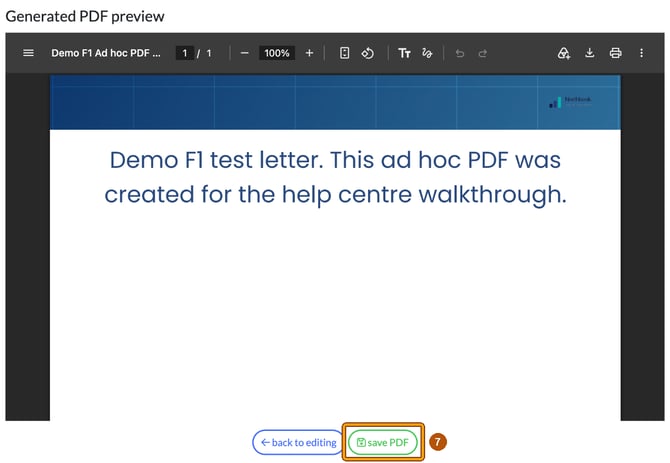The image size is (670, 463).
Task: Click the fit to page icon
Action: point(344,53)
